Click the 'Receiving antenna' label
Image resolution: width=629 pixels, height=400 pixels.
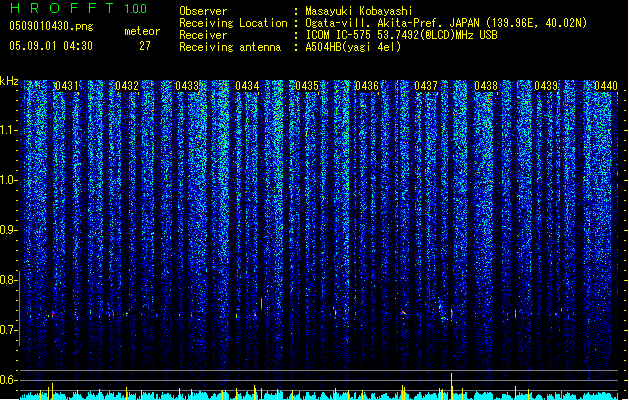tap(230, 47)
